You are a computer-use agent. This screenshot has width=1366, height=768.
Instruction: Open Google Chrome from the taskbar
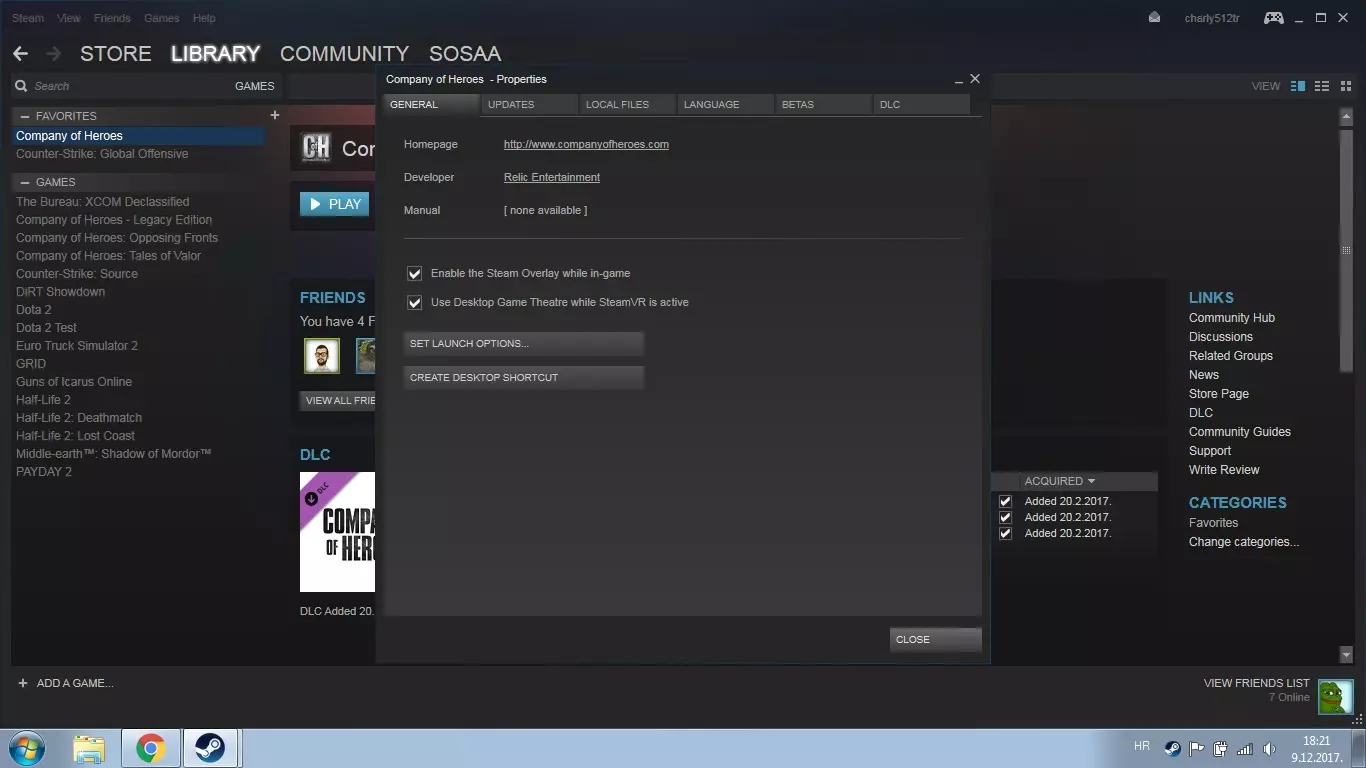tap(151, 748)
